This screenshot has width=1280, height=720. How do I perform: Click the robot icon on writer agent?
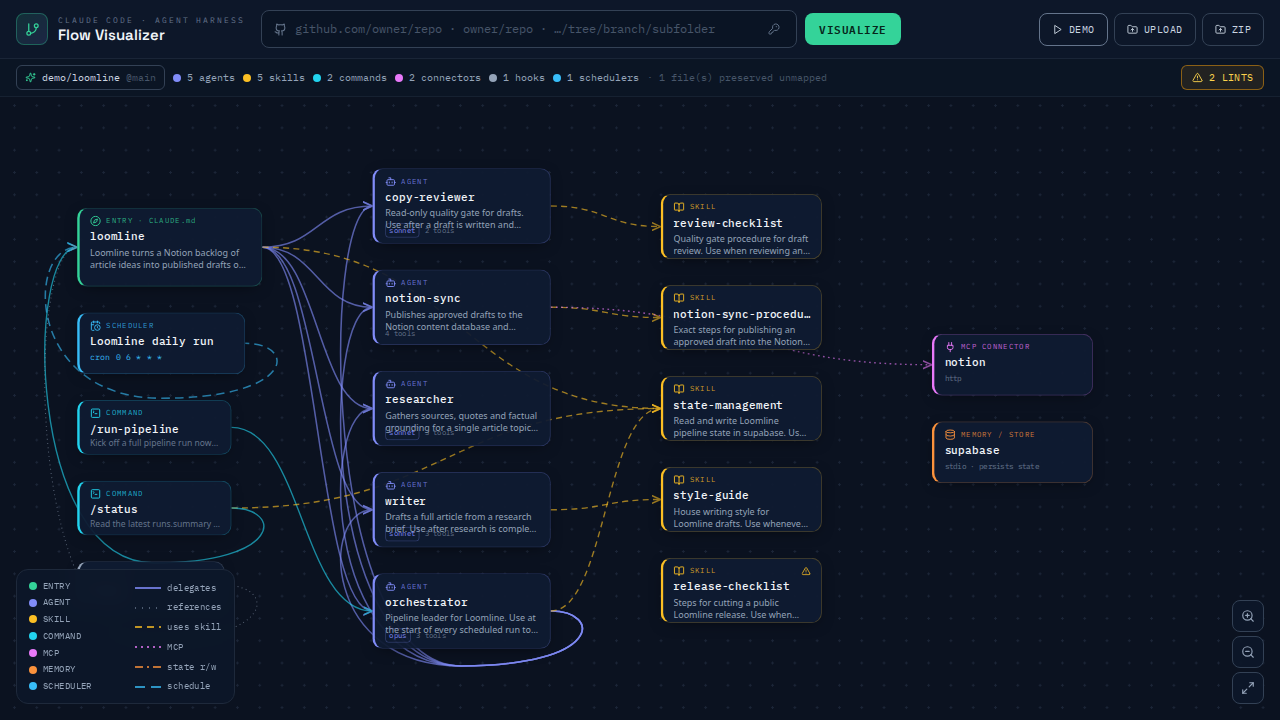coord(391,485)
